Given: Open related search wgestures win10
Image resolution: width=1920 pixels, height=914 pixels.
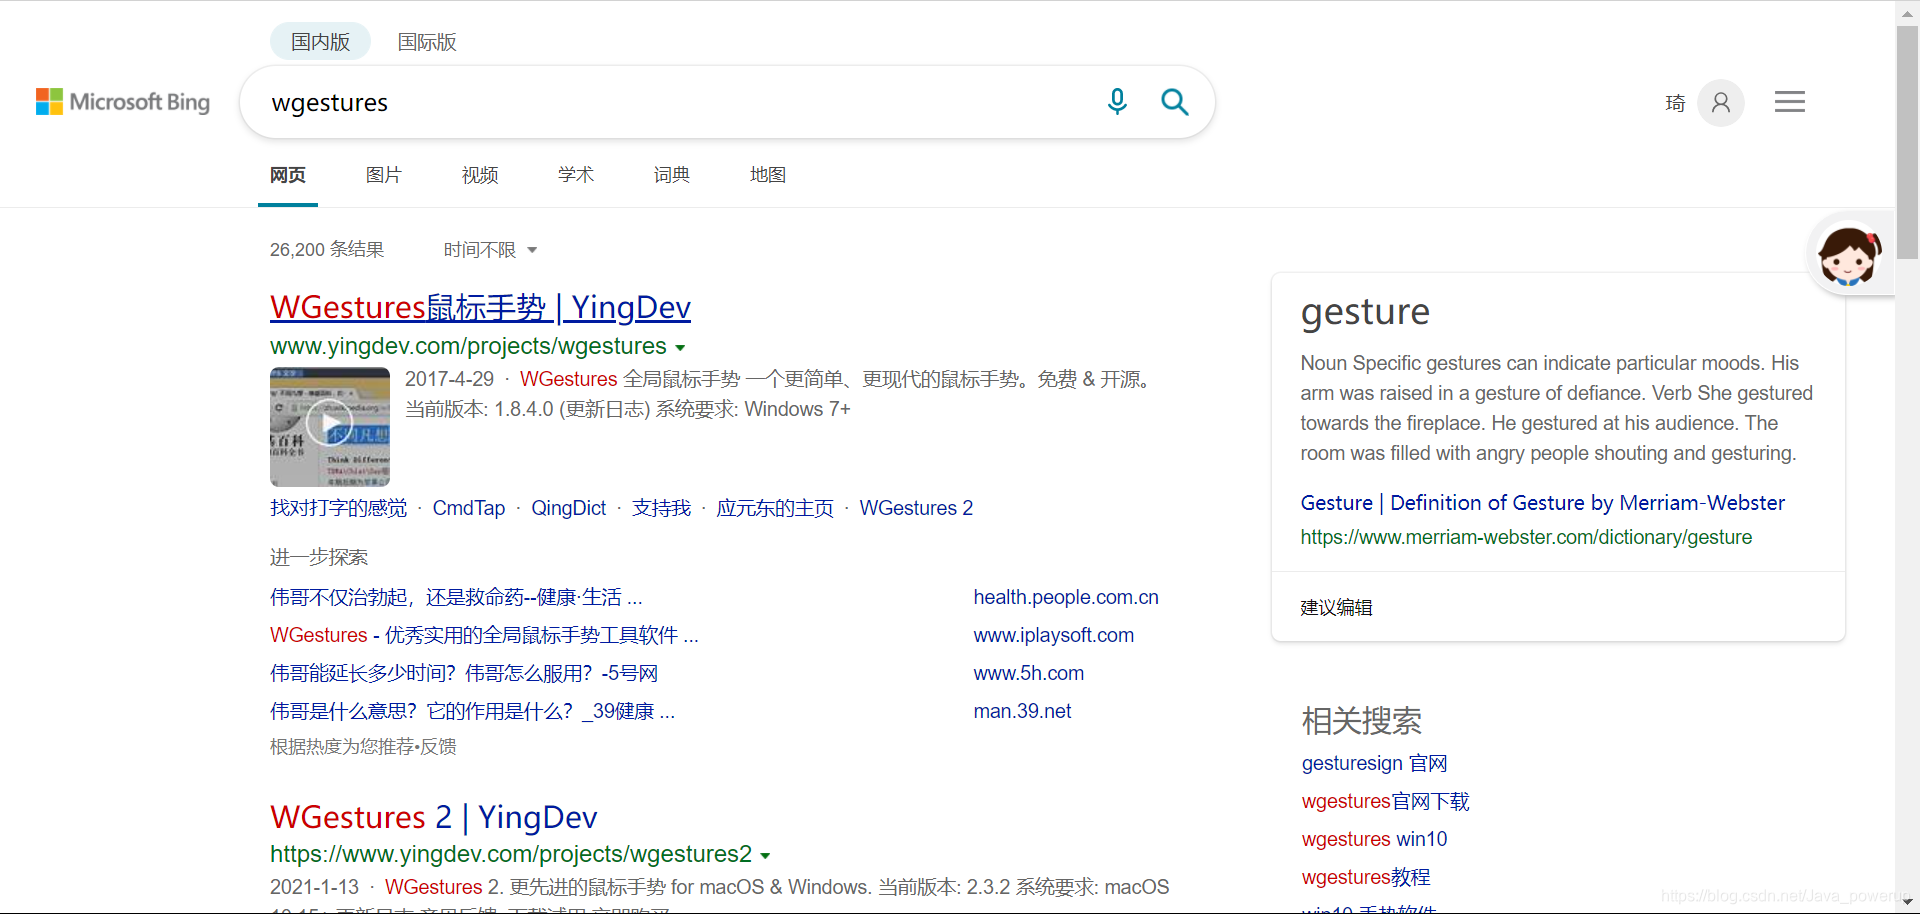Looking at the screenshot, I should (1374, 839).
